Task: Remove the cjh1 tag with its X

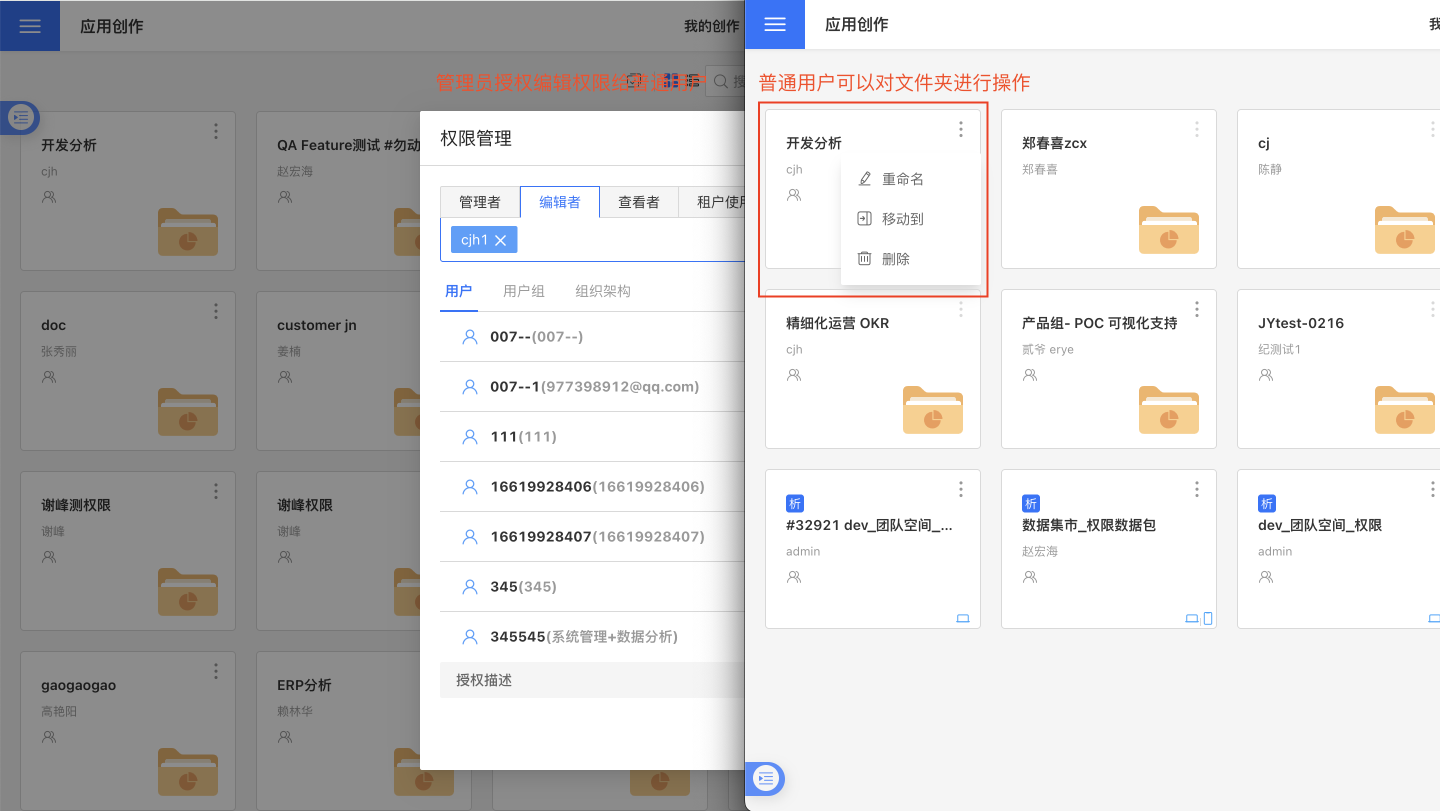Action: [x=501, y=240]
